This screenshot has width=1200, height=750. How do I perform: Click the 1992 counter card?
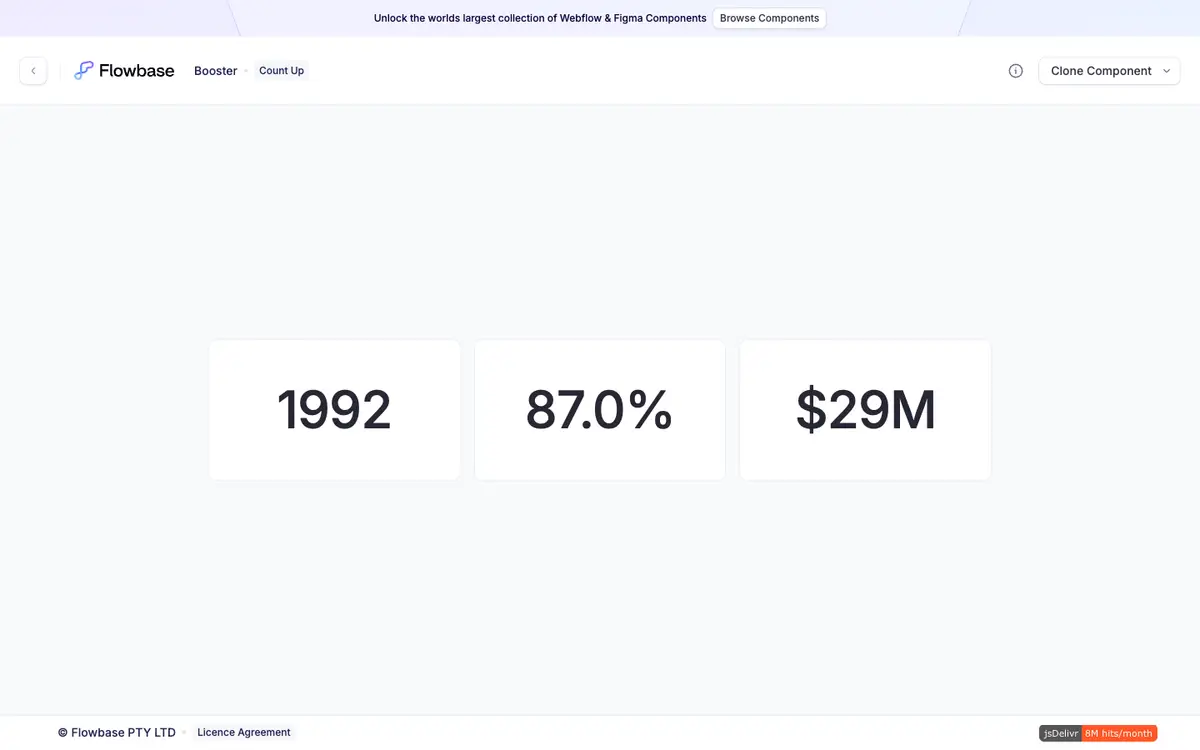[334, 410]
